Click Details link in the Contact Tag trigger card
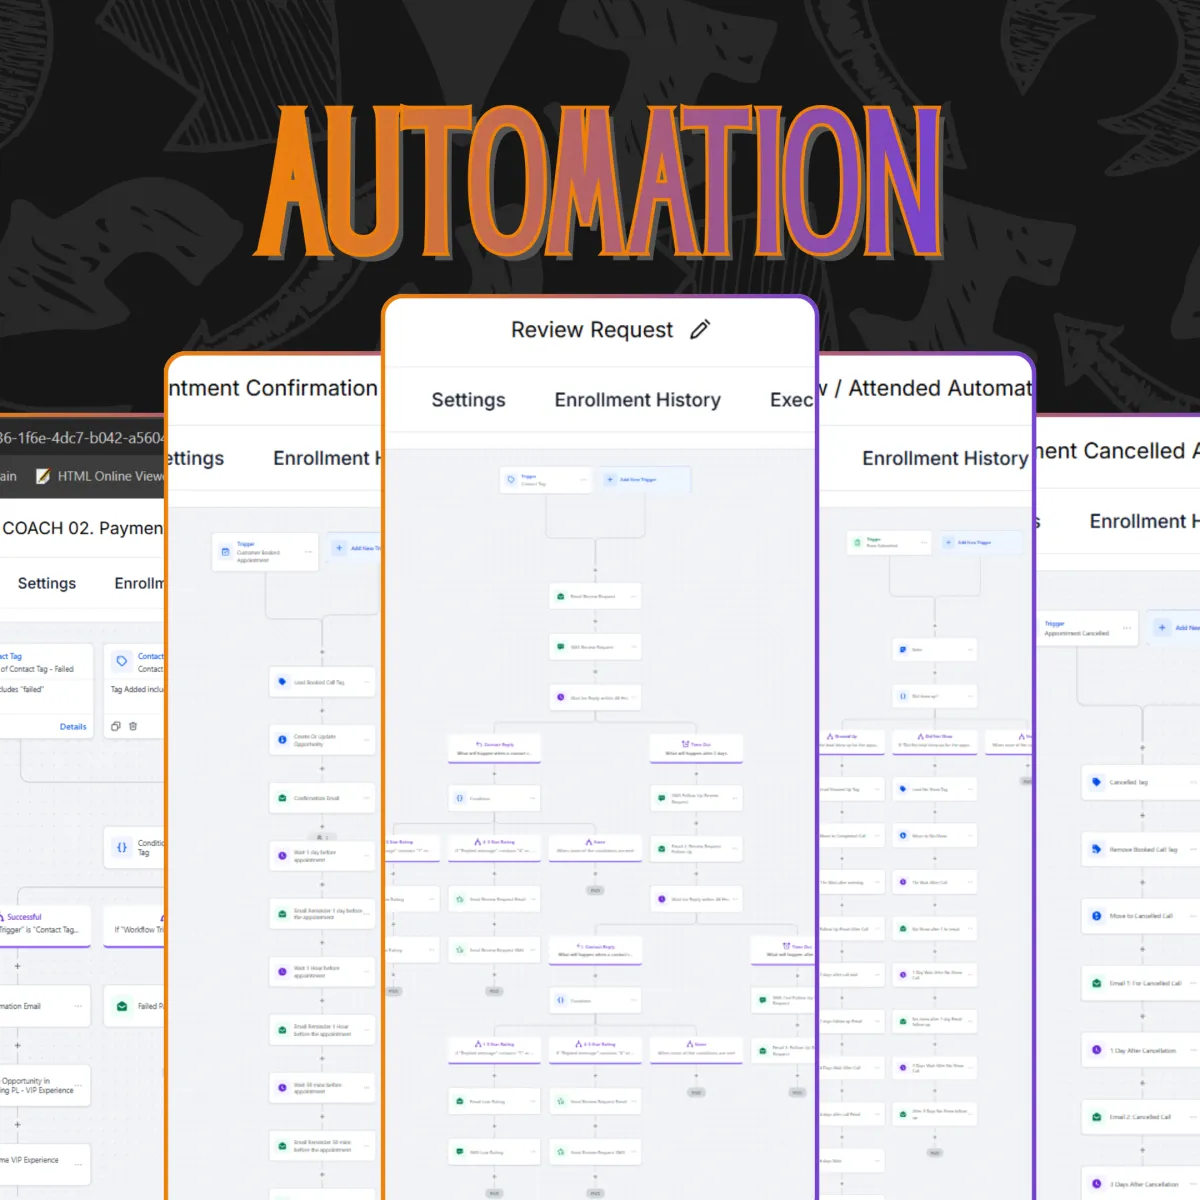The width and height of the screenshot is (1200, 1200). pos(73,727)
